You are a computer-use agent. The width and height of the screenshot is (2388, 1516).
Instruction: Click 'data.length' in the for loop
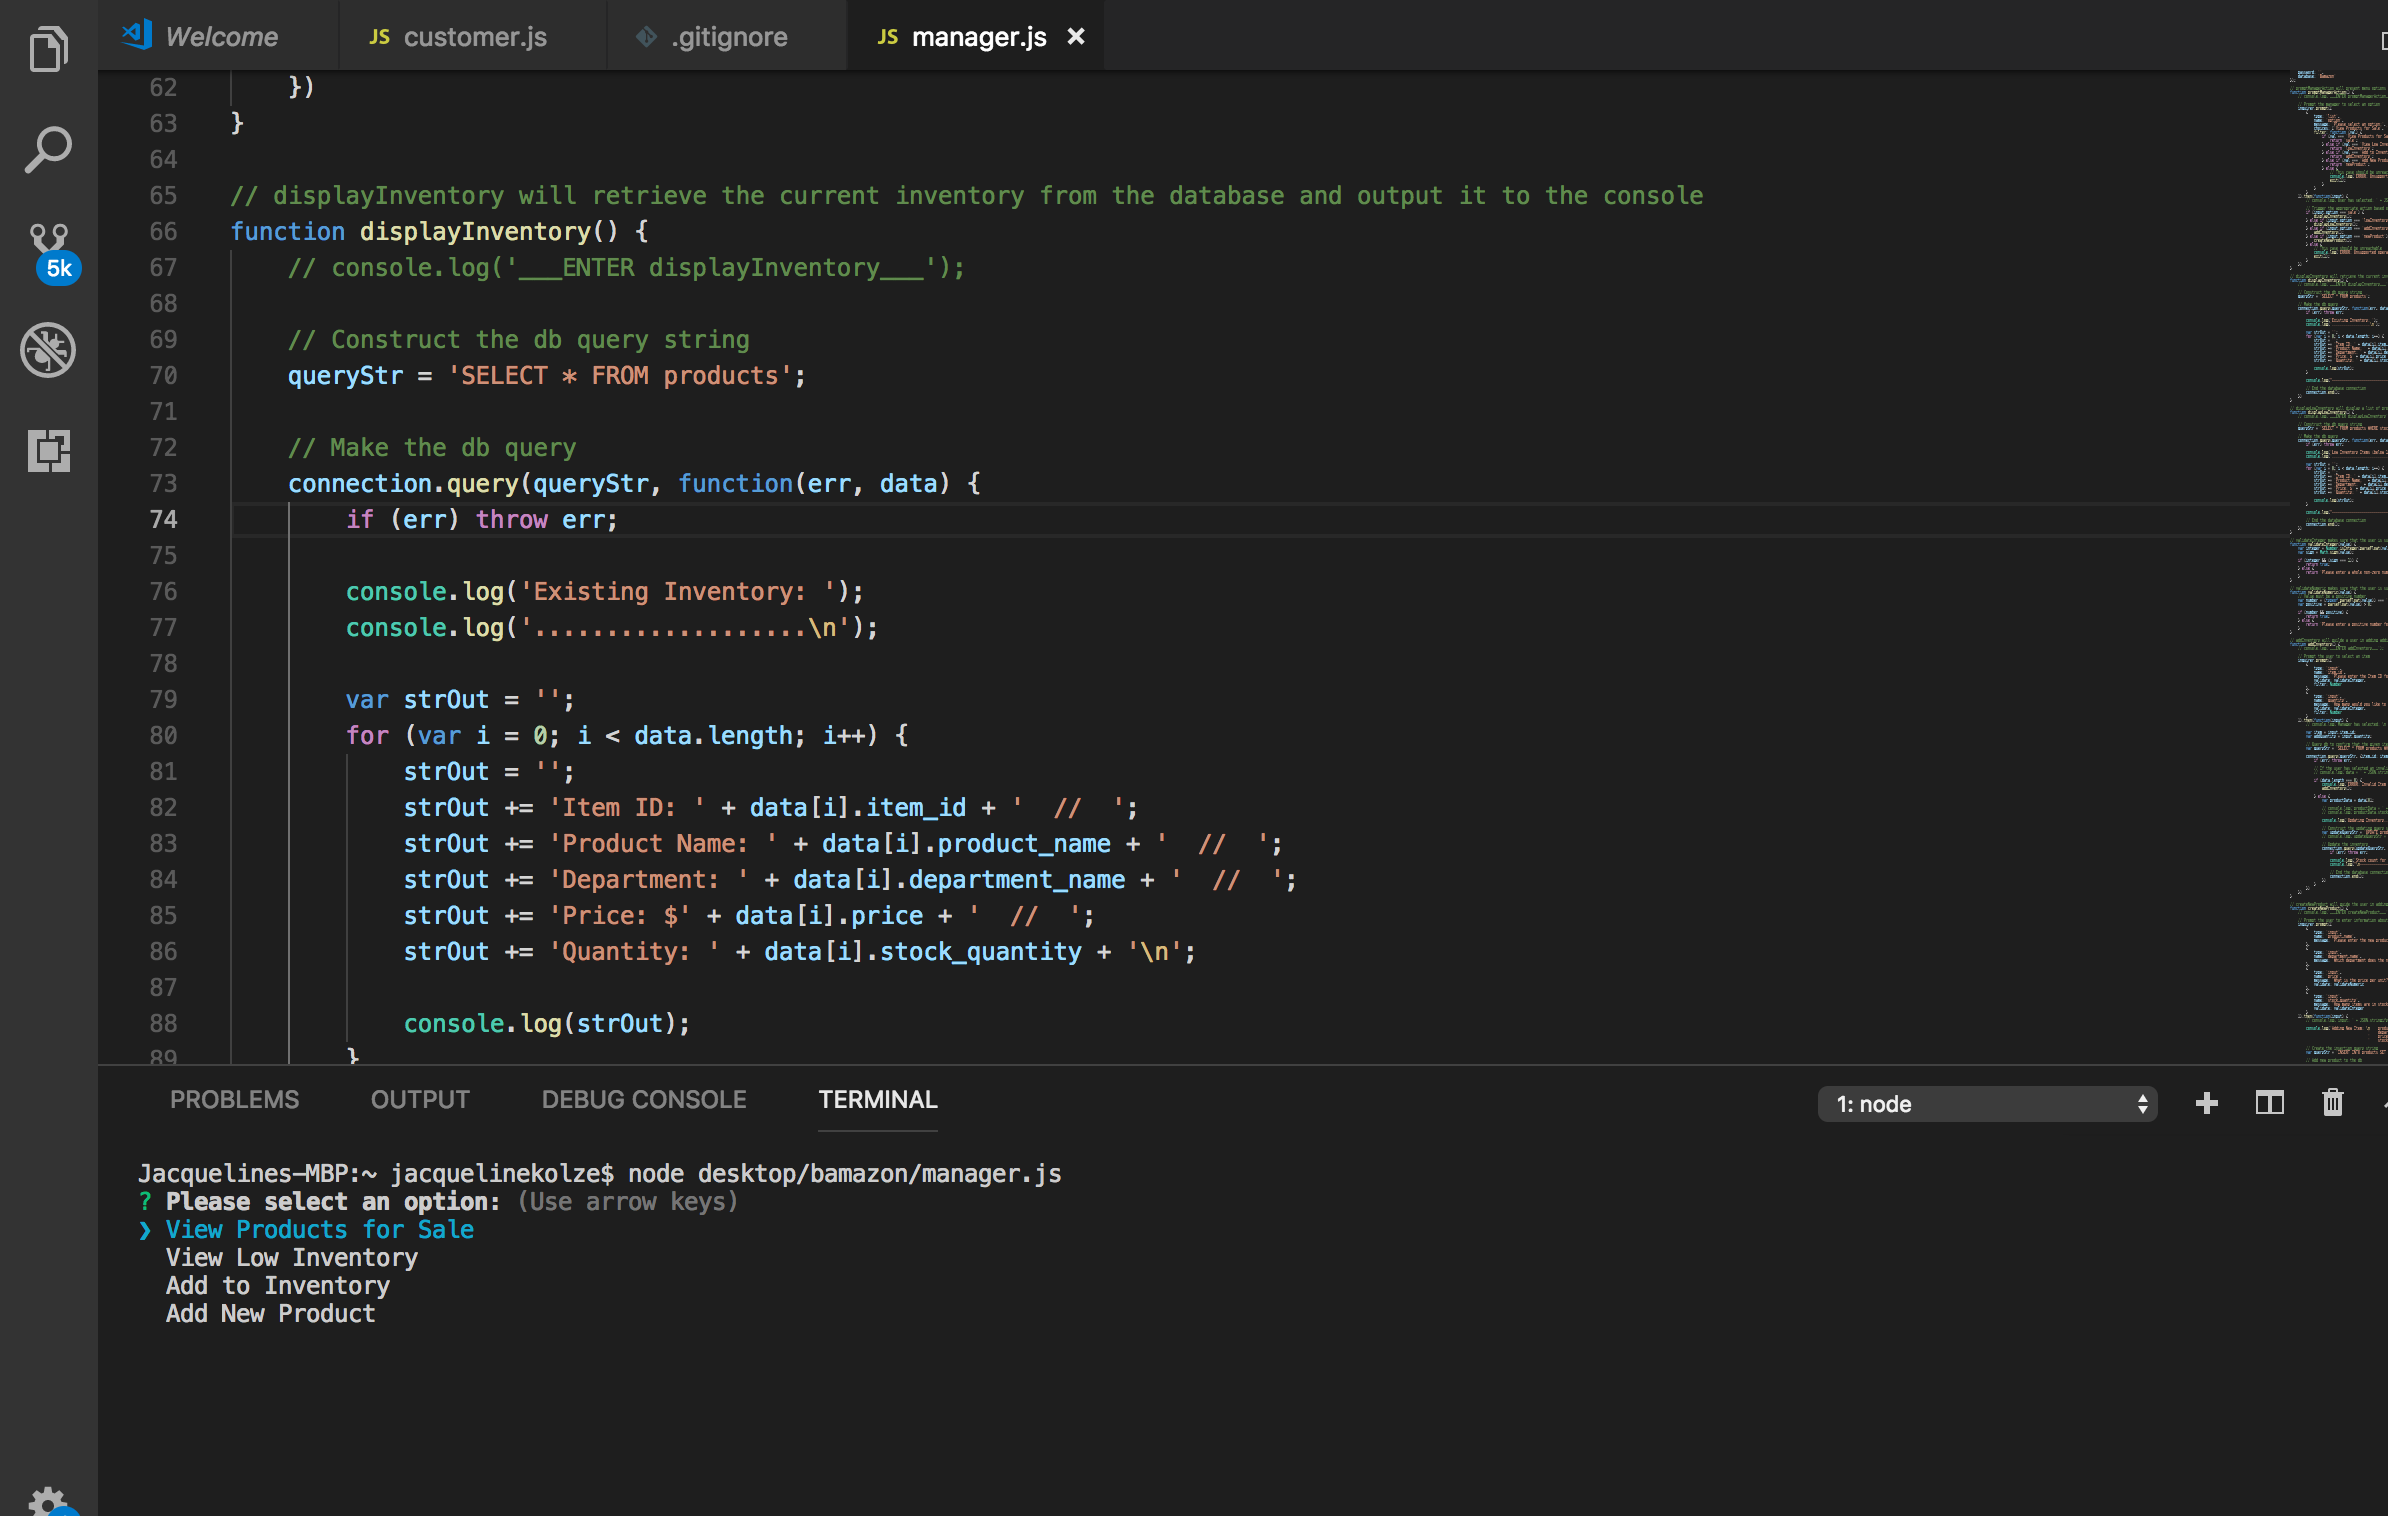tap(713, 736)
